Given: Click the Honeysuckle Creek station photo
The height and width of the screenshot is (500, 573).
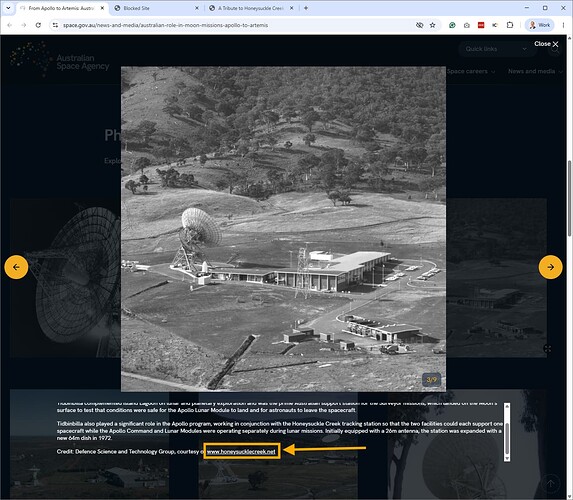Looking at the screenshot, I should click(283, 229).
